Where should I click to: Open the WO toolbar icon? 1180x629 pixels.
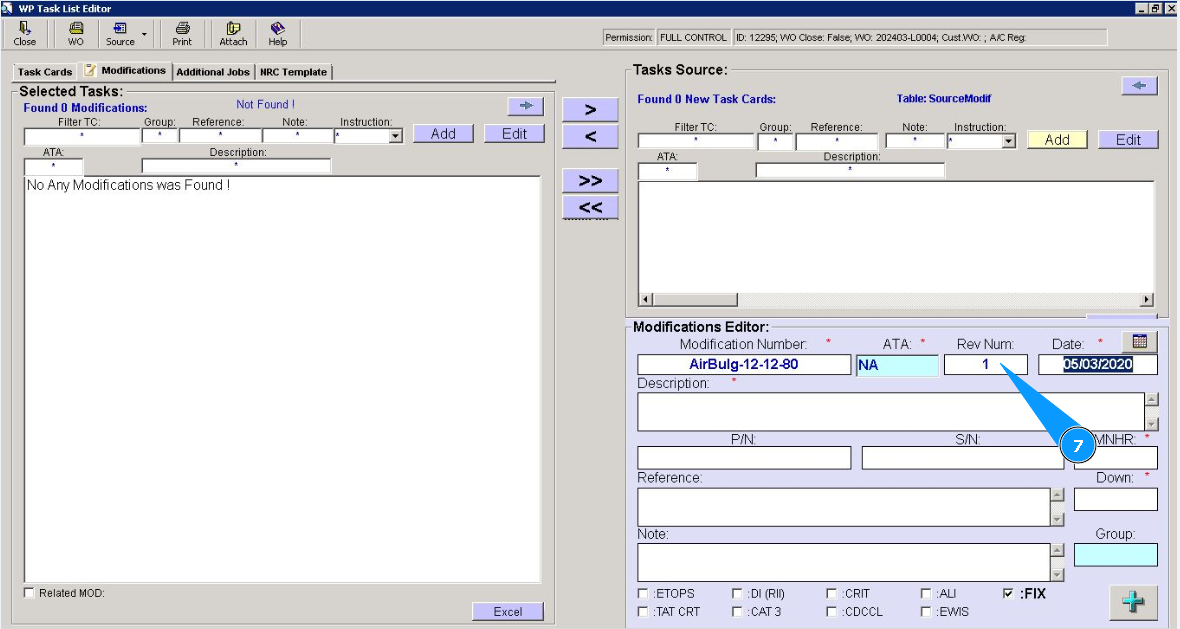tap(76, 34)
